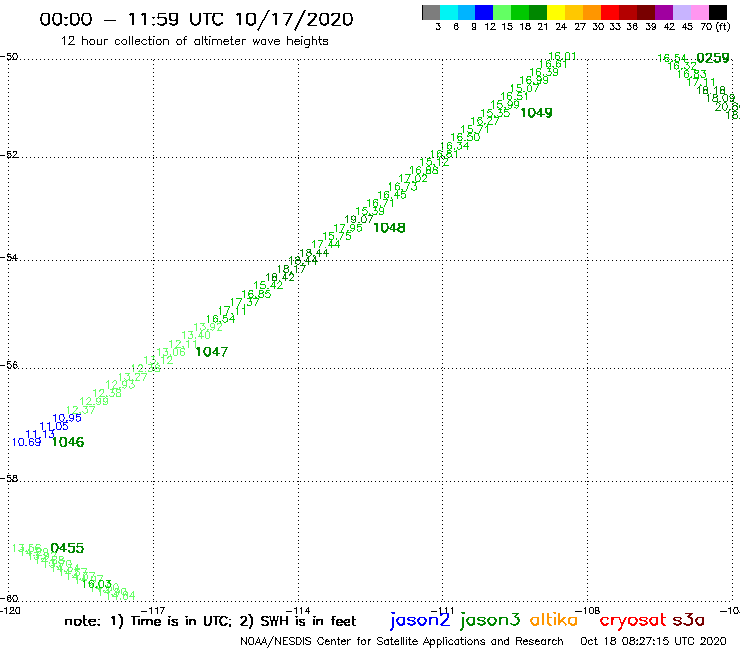The width and height of the screenshot is (740, 650).
Task: Click the pass time label 1047
Action: click(x=211, y=352)
